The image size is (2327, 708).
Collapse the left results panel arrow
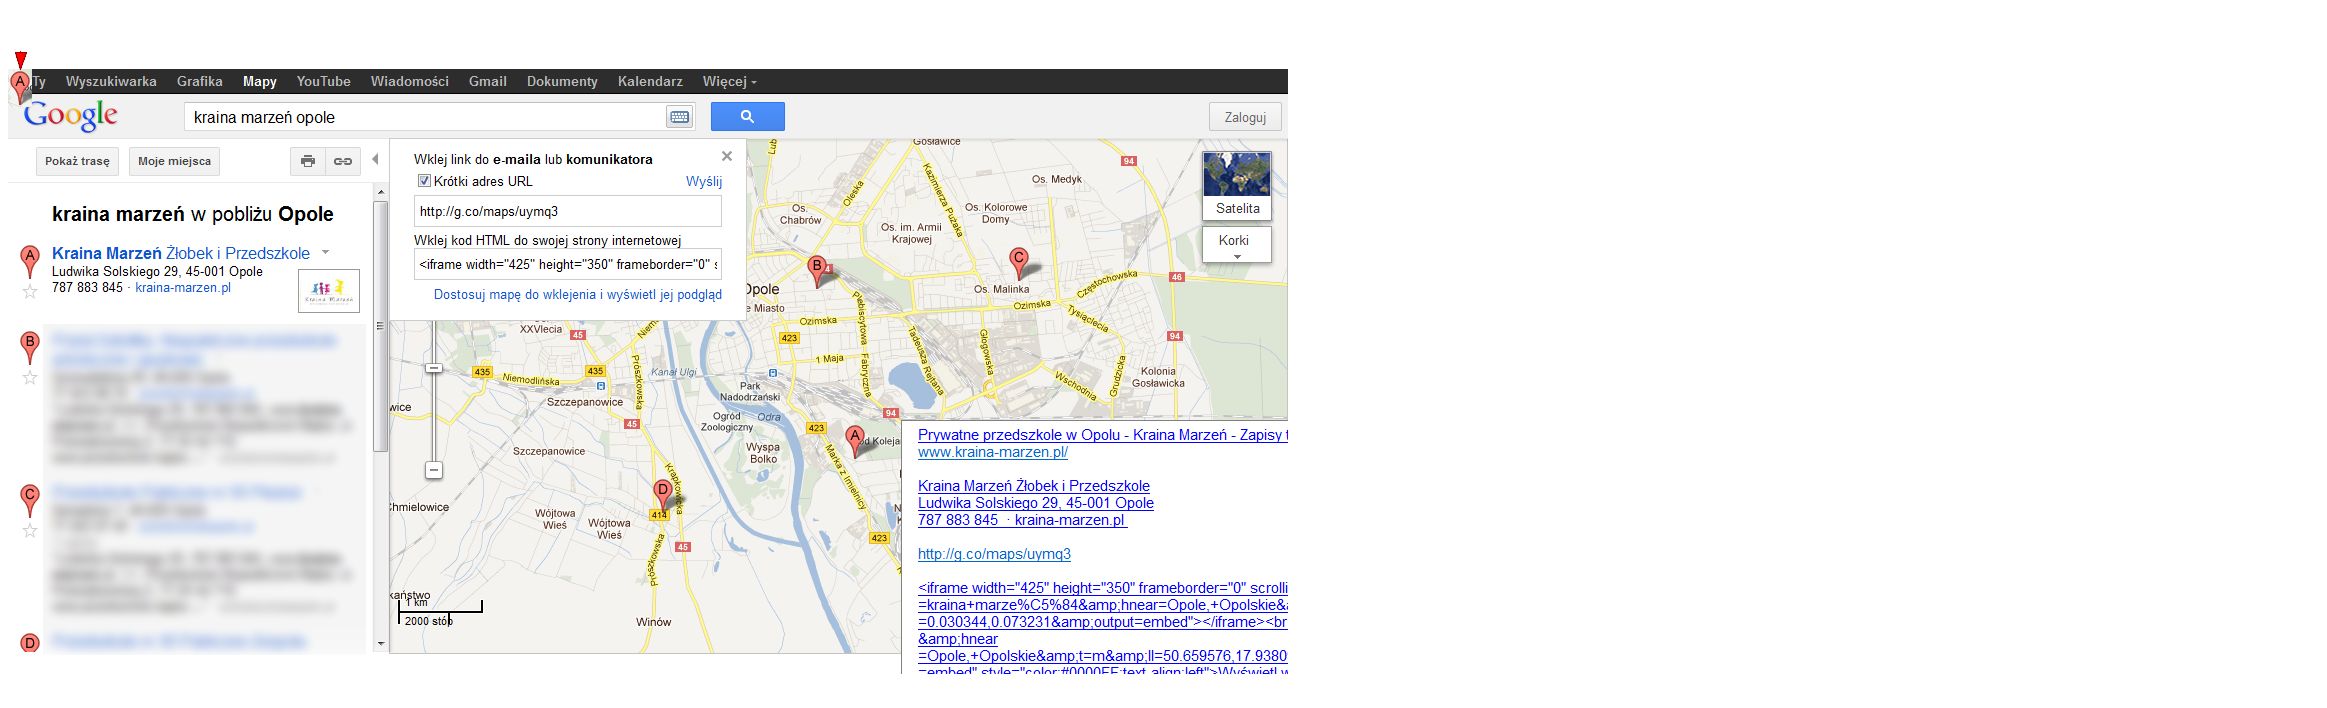pos(375,159)
